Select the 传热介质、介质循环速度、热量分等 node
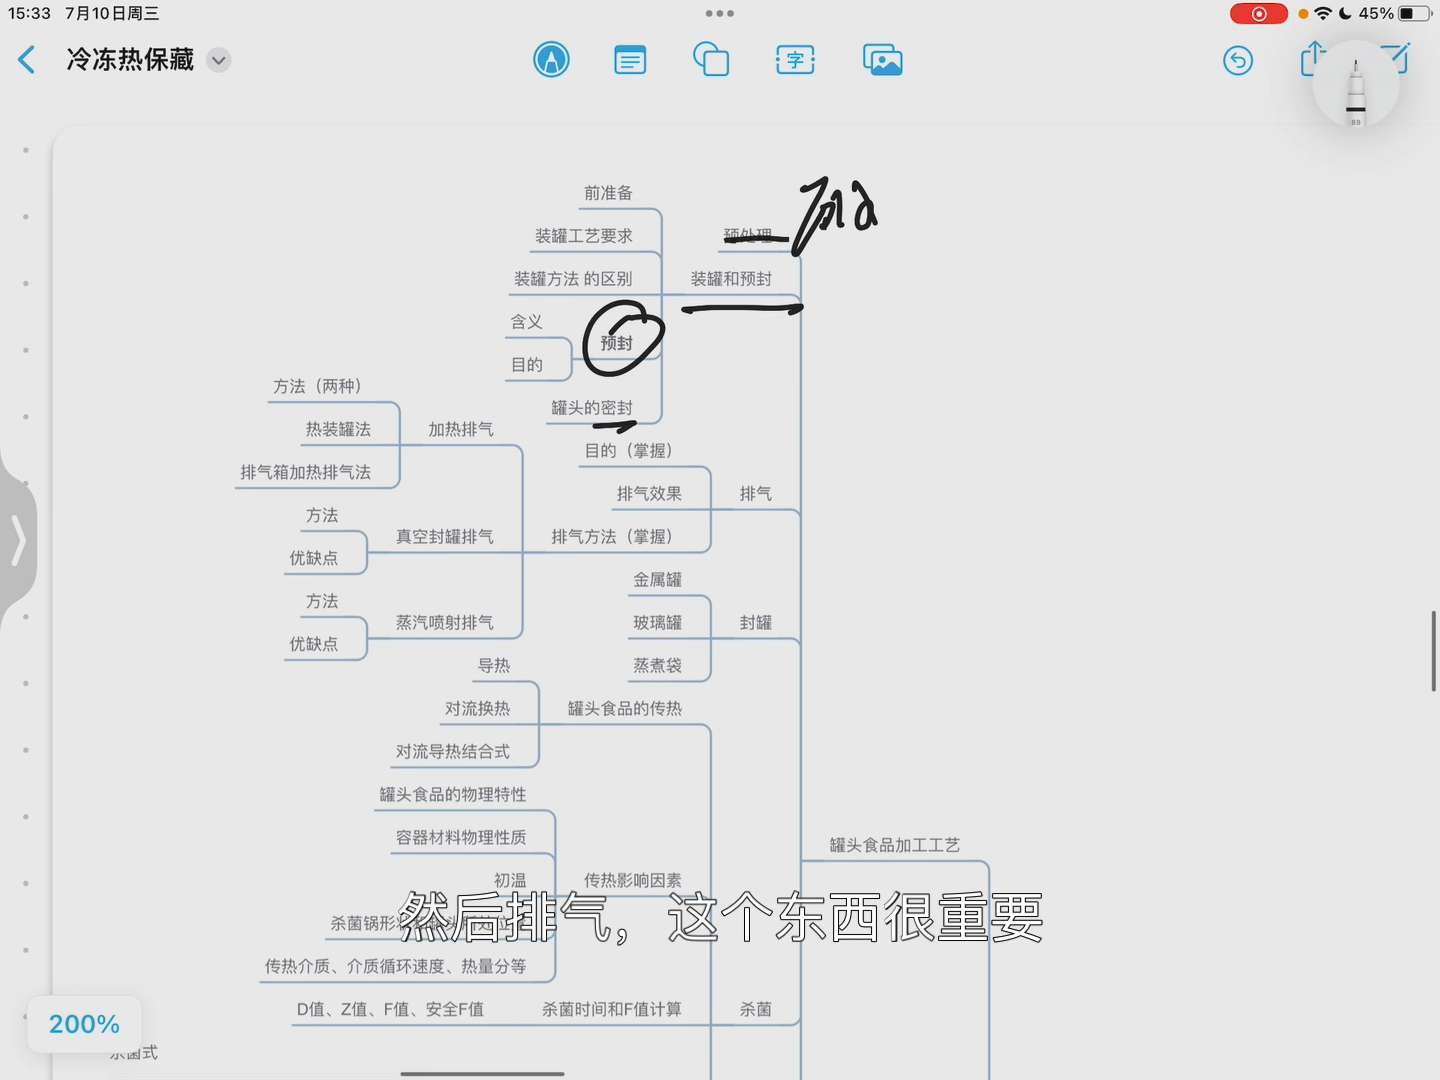1440x1080 pixels. click(395, 967)
